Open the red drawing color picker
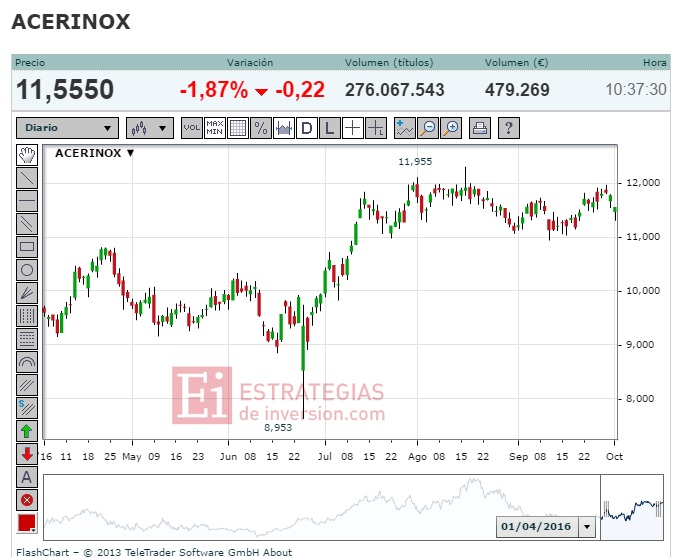 27,523
